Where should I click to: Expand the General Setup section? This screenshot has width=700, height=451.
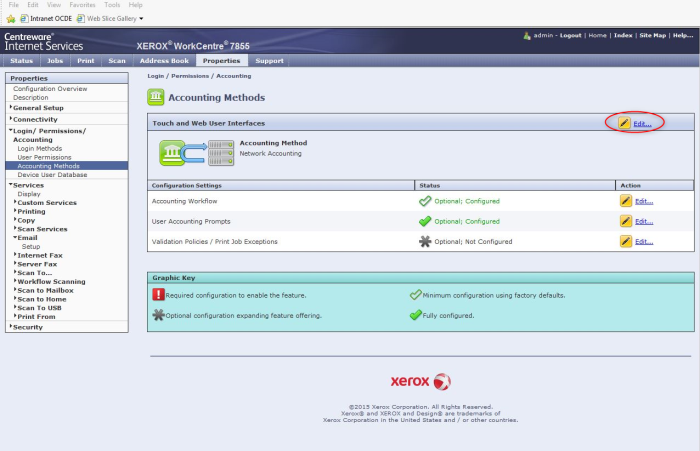[36, 108]
